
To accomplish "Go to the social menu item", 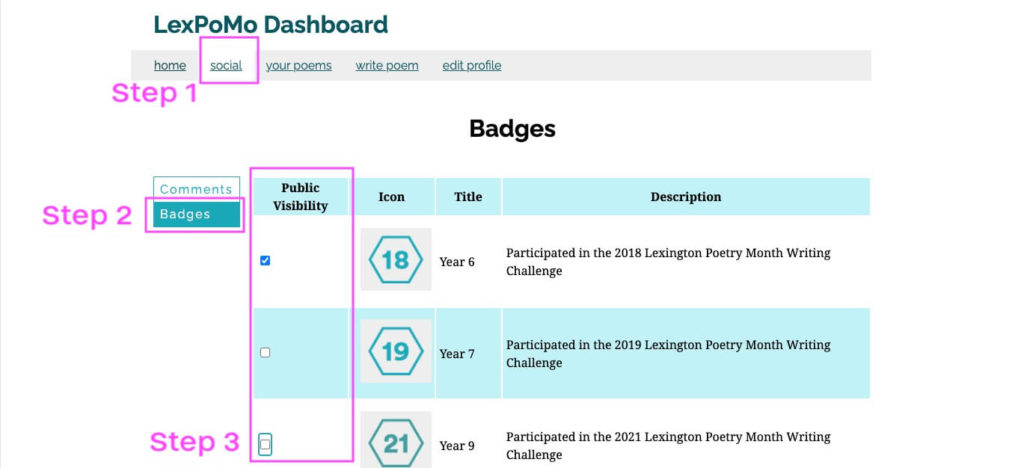I will point(226,65).
